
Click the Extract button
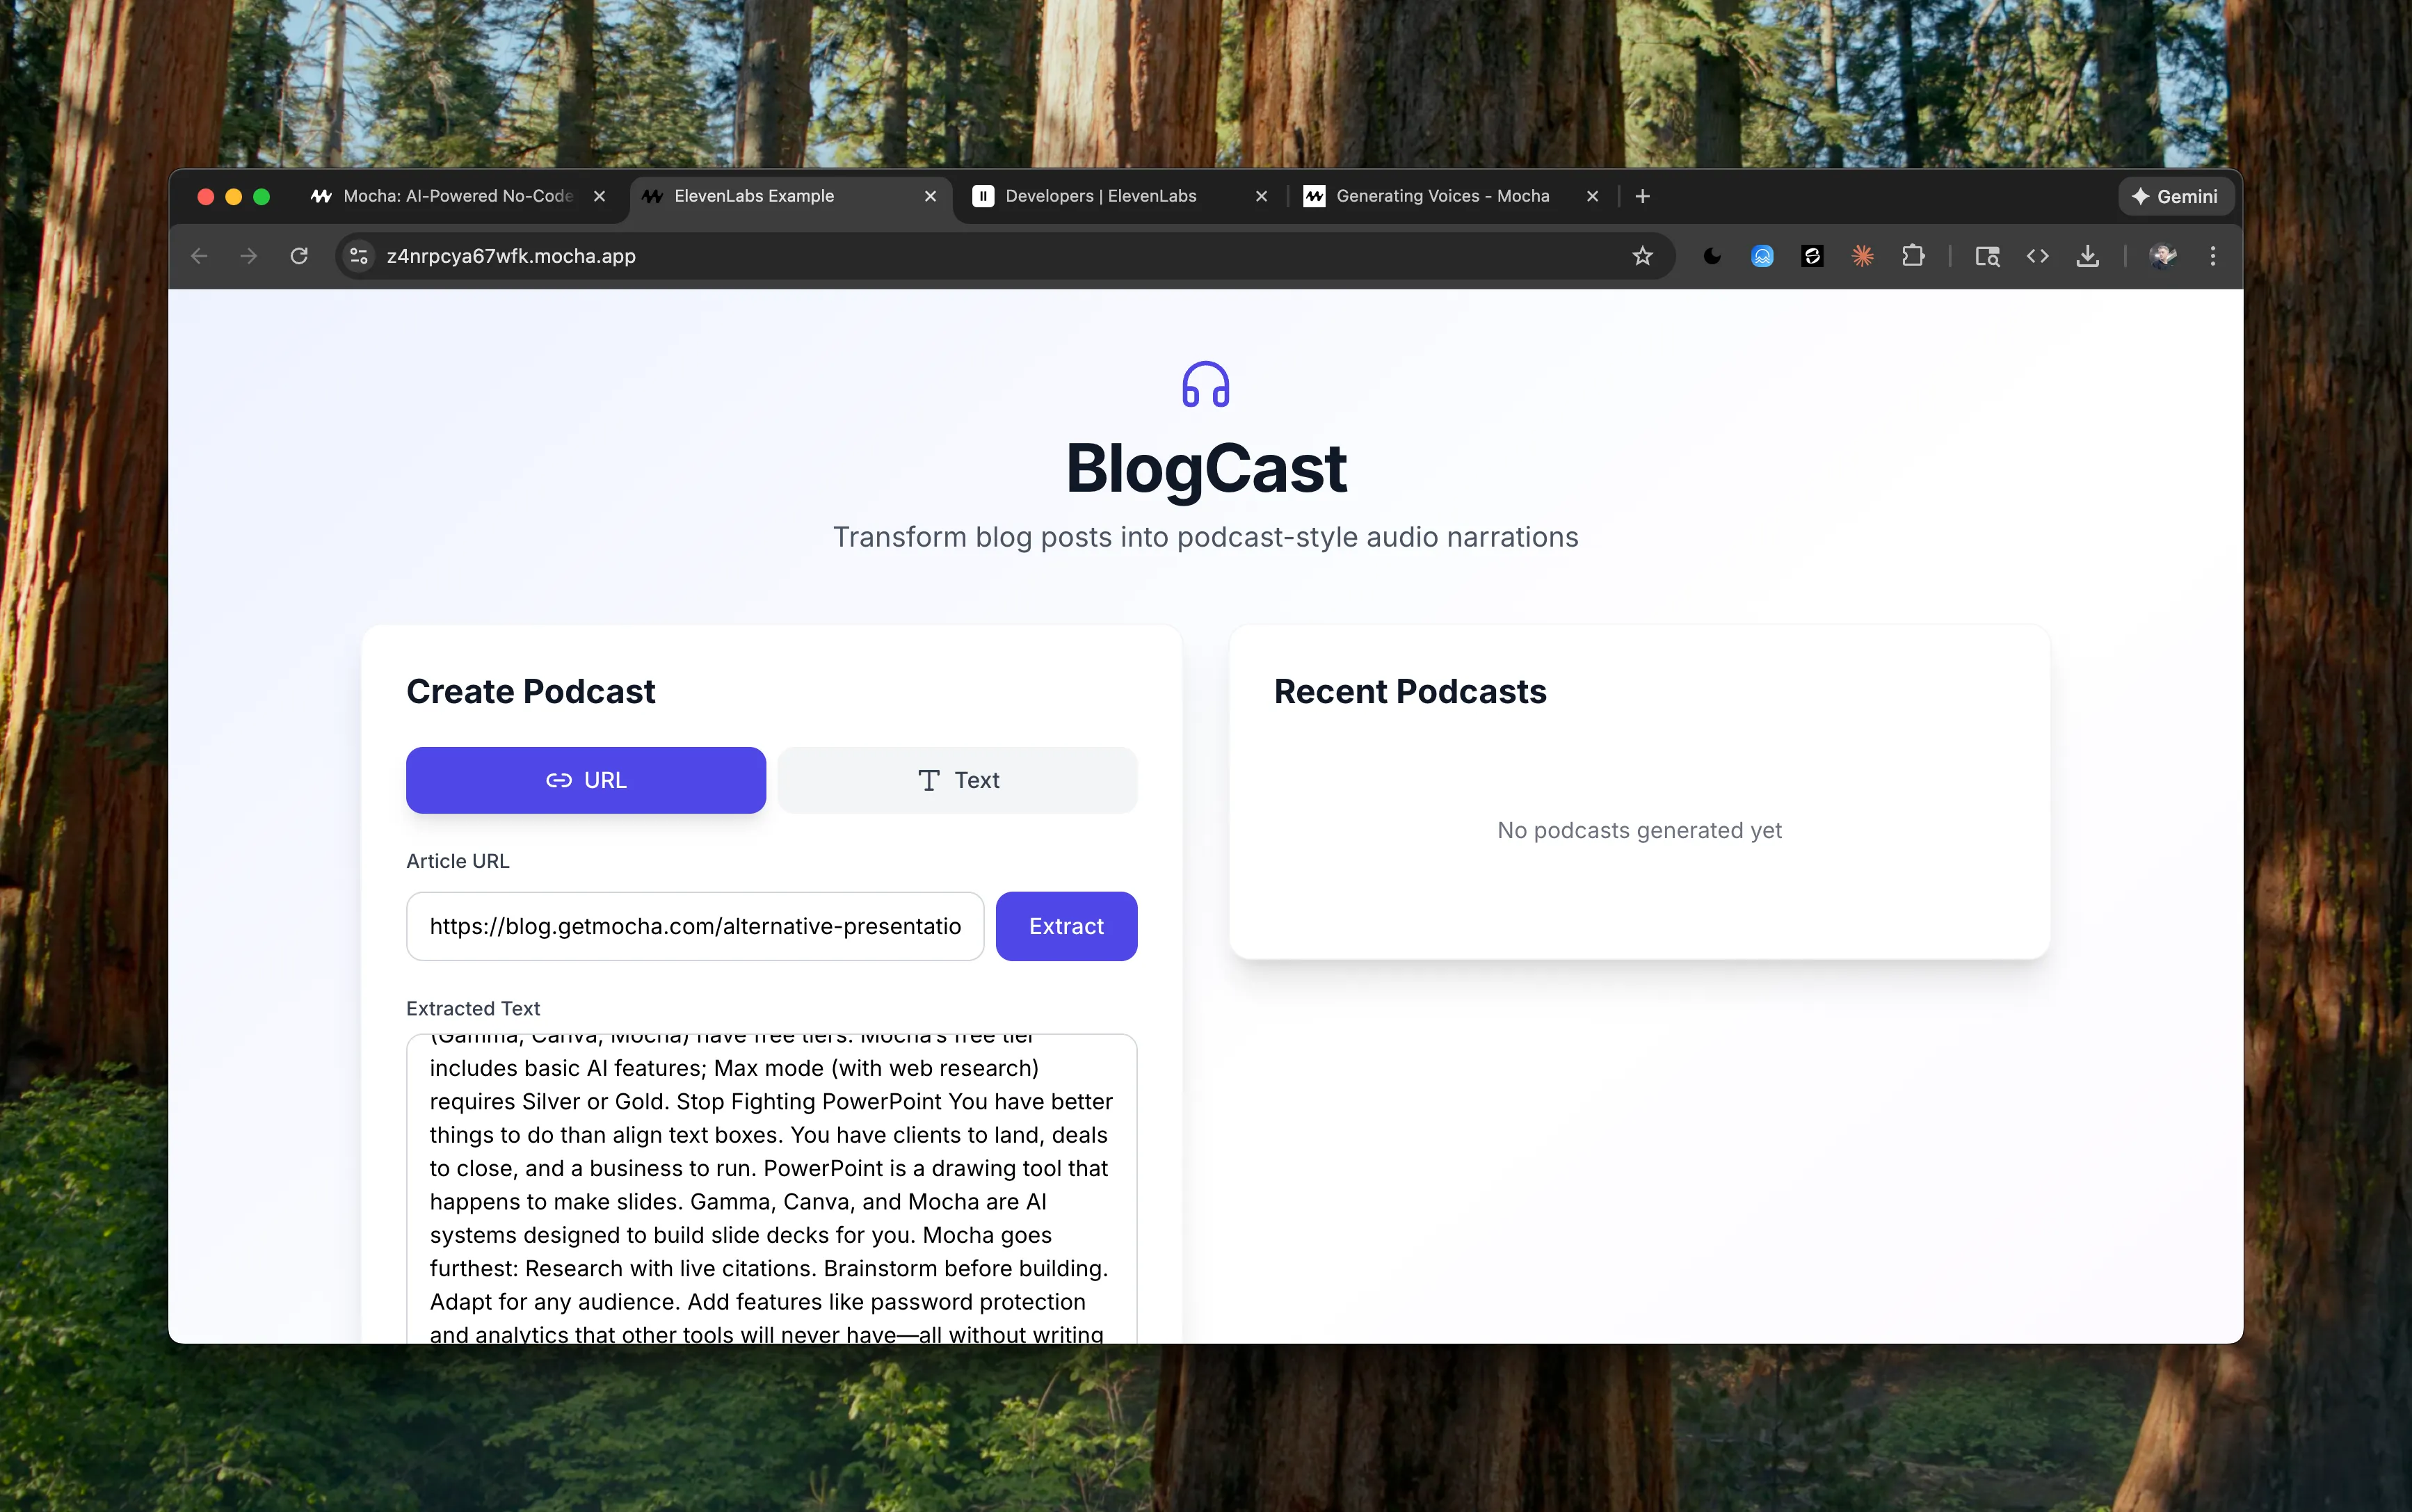tap(1066, 925)
